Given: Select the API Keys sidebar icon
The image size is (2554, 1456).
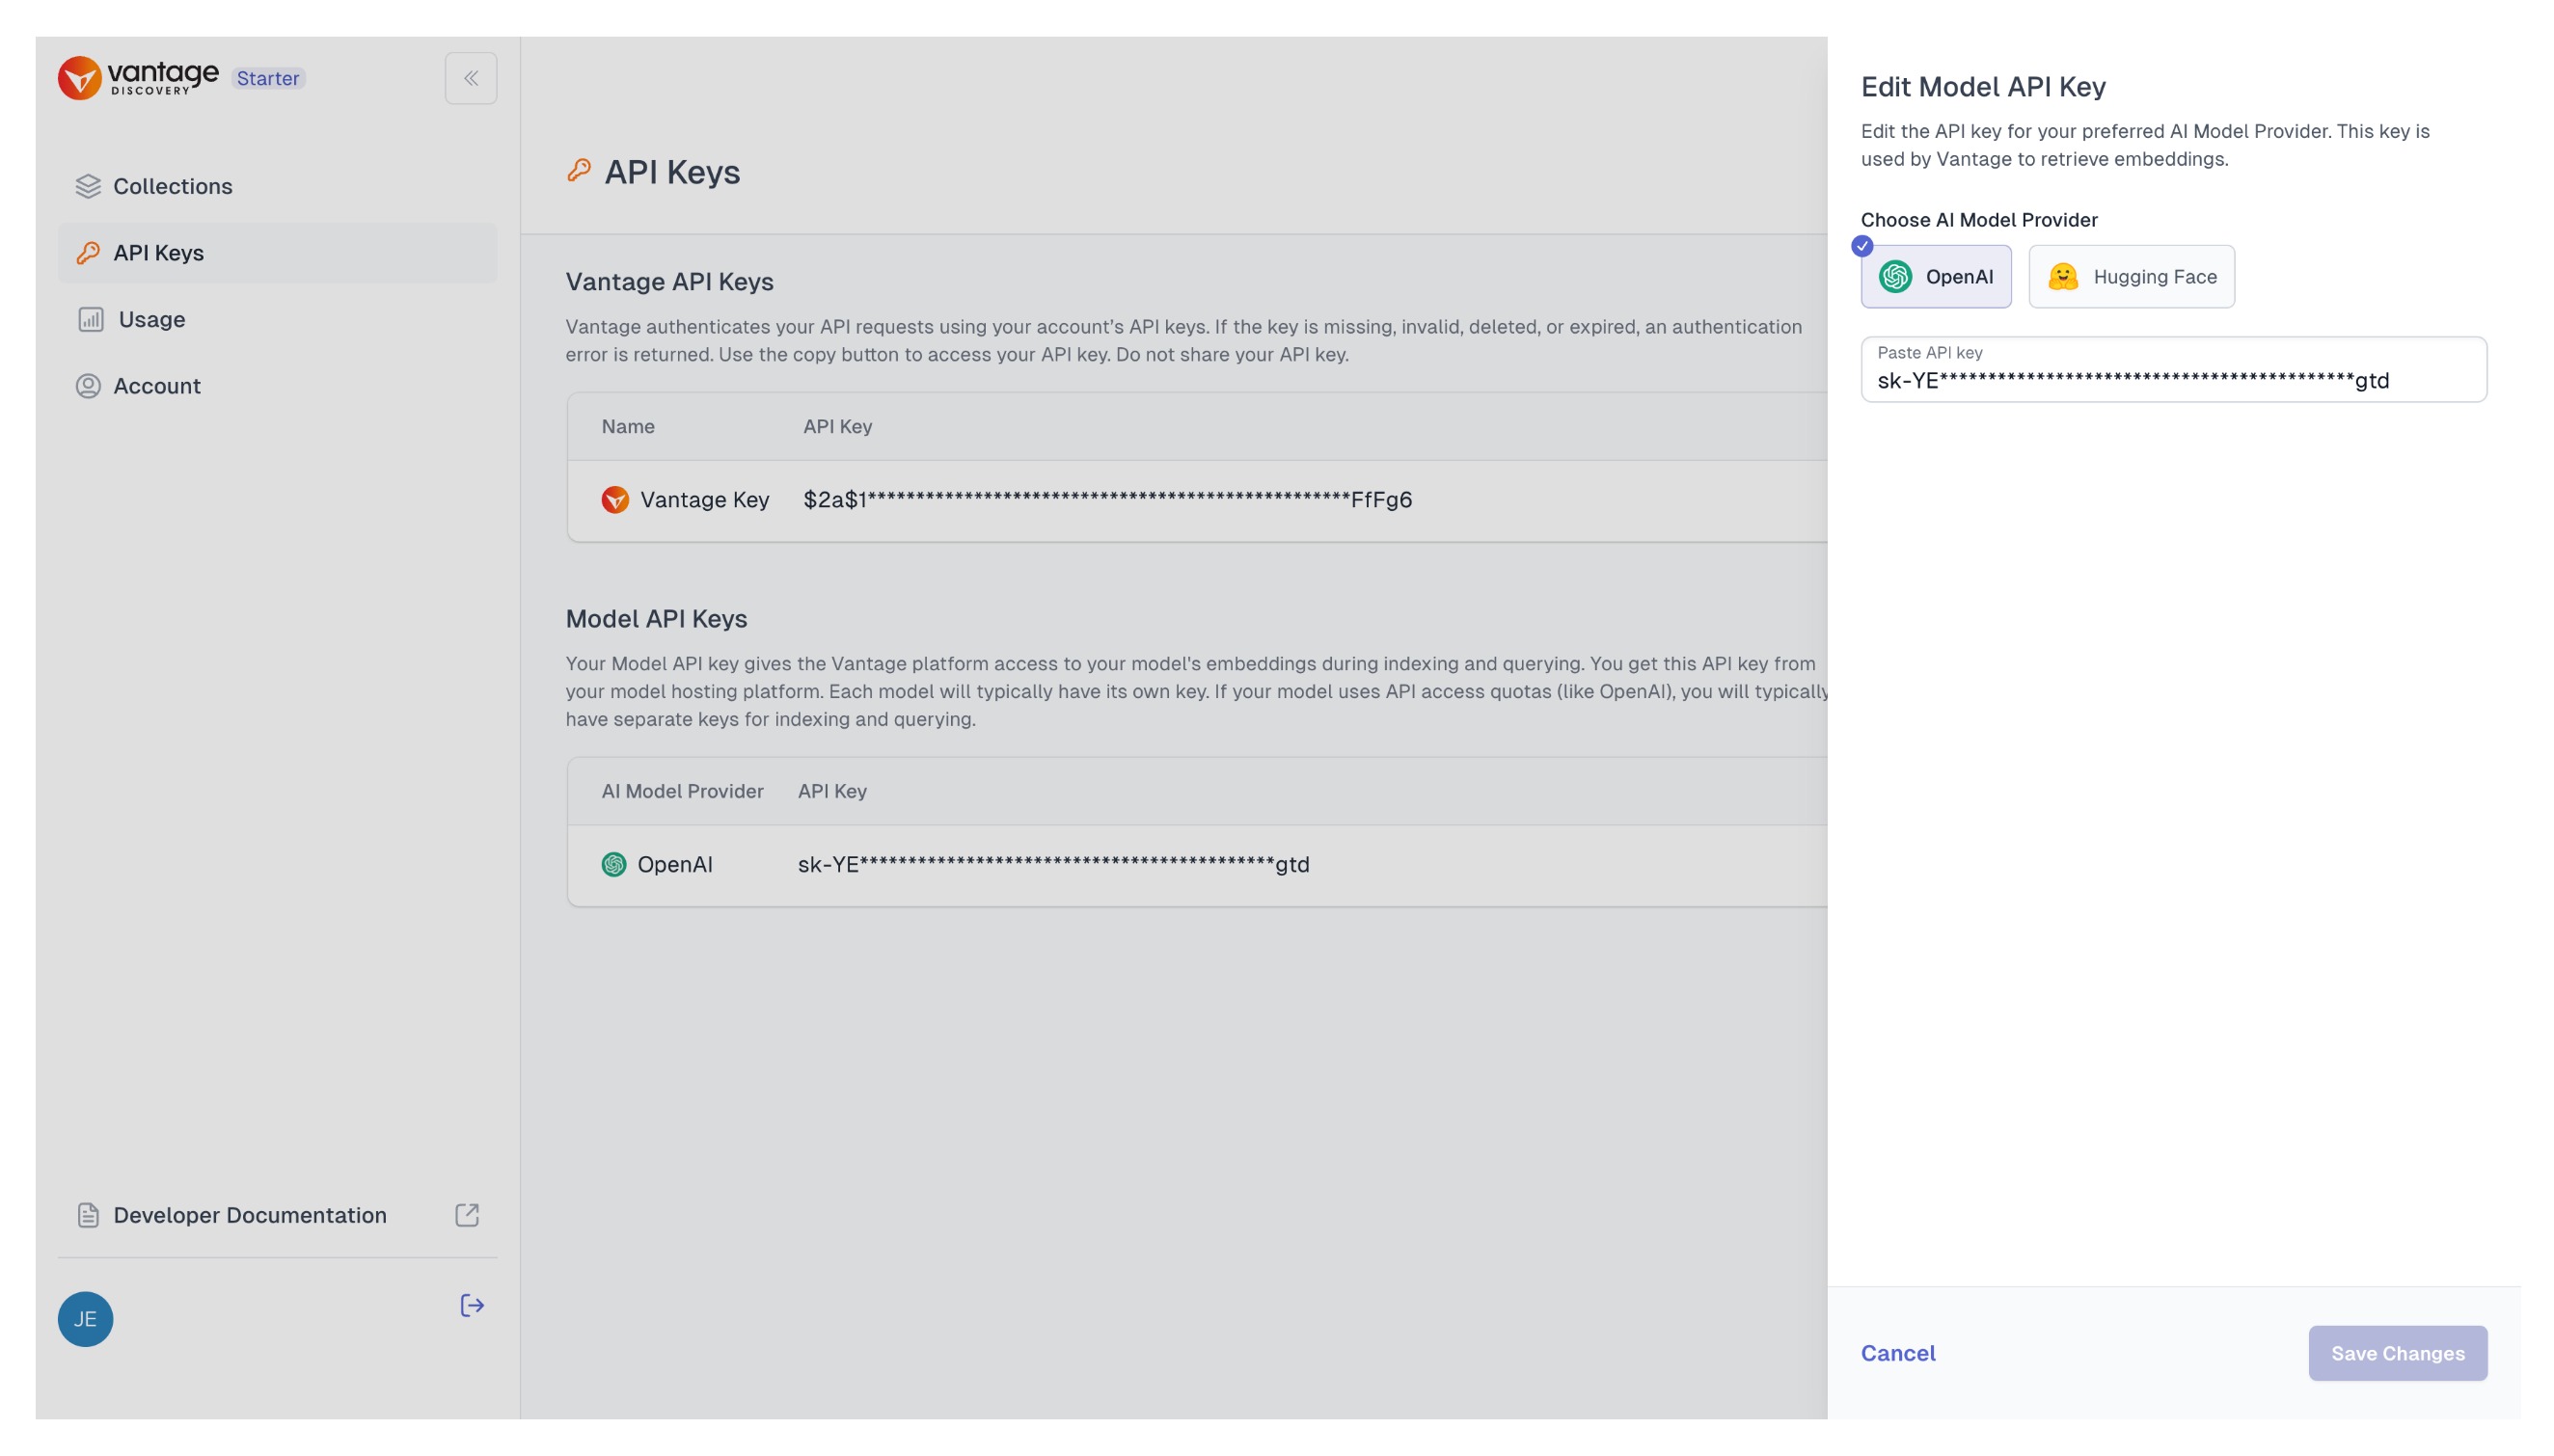Looking at the screenshot, I should click(86, 253).
